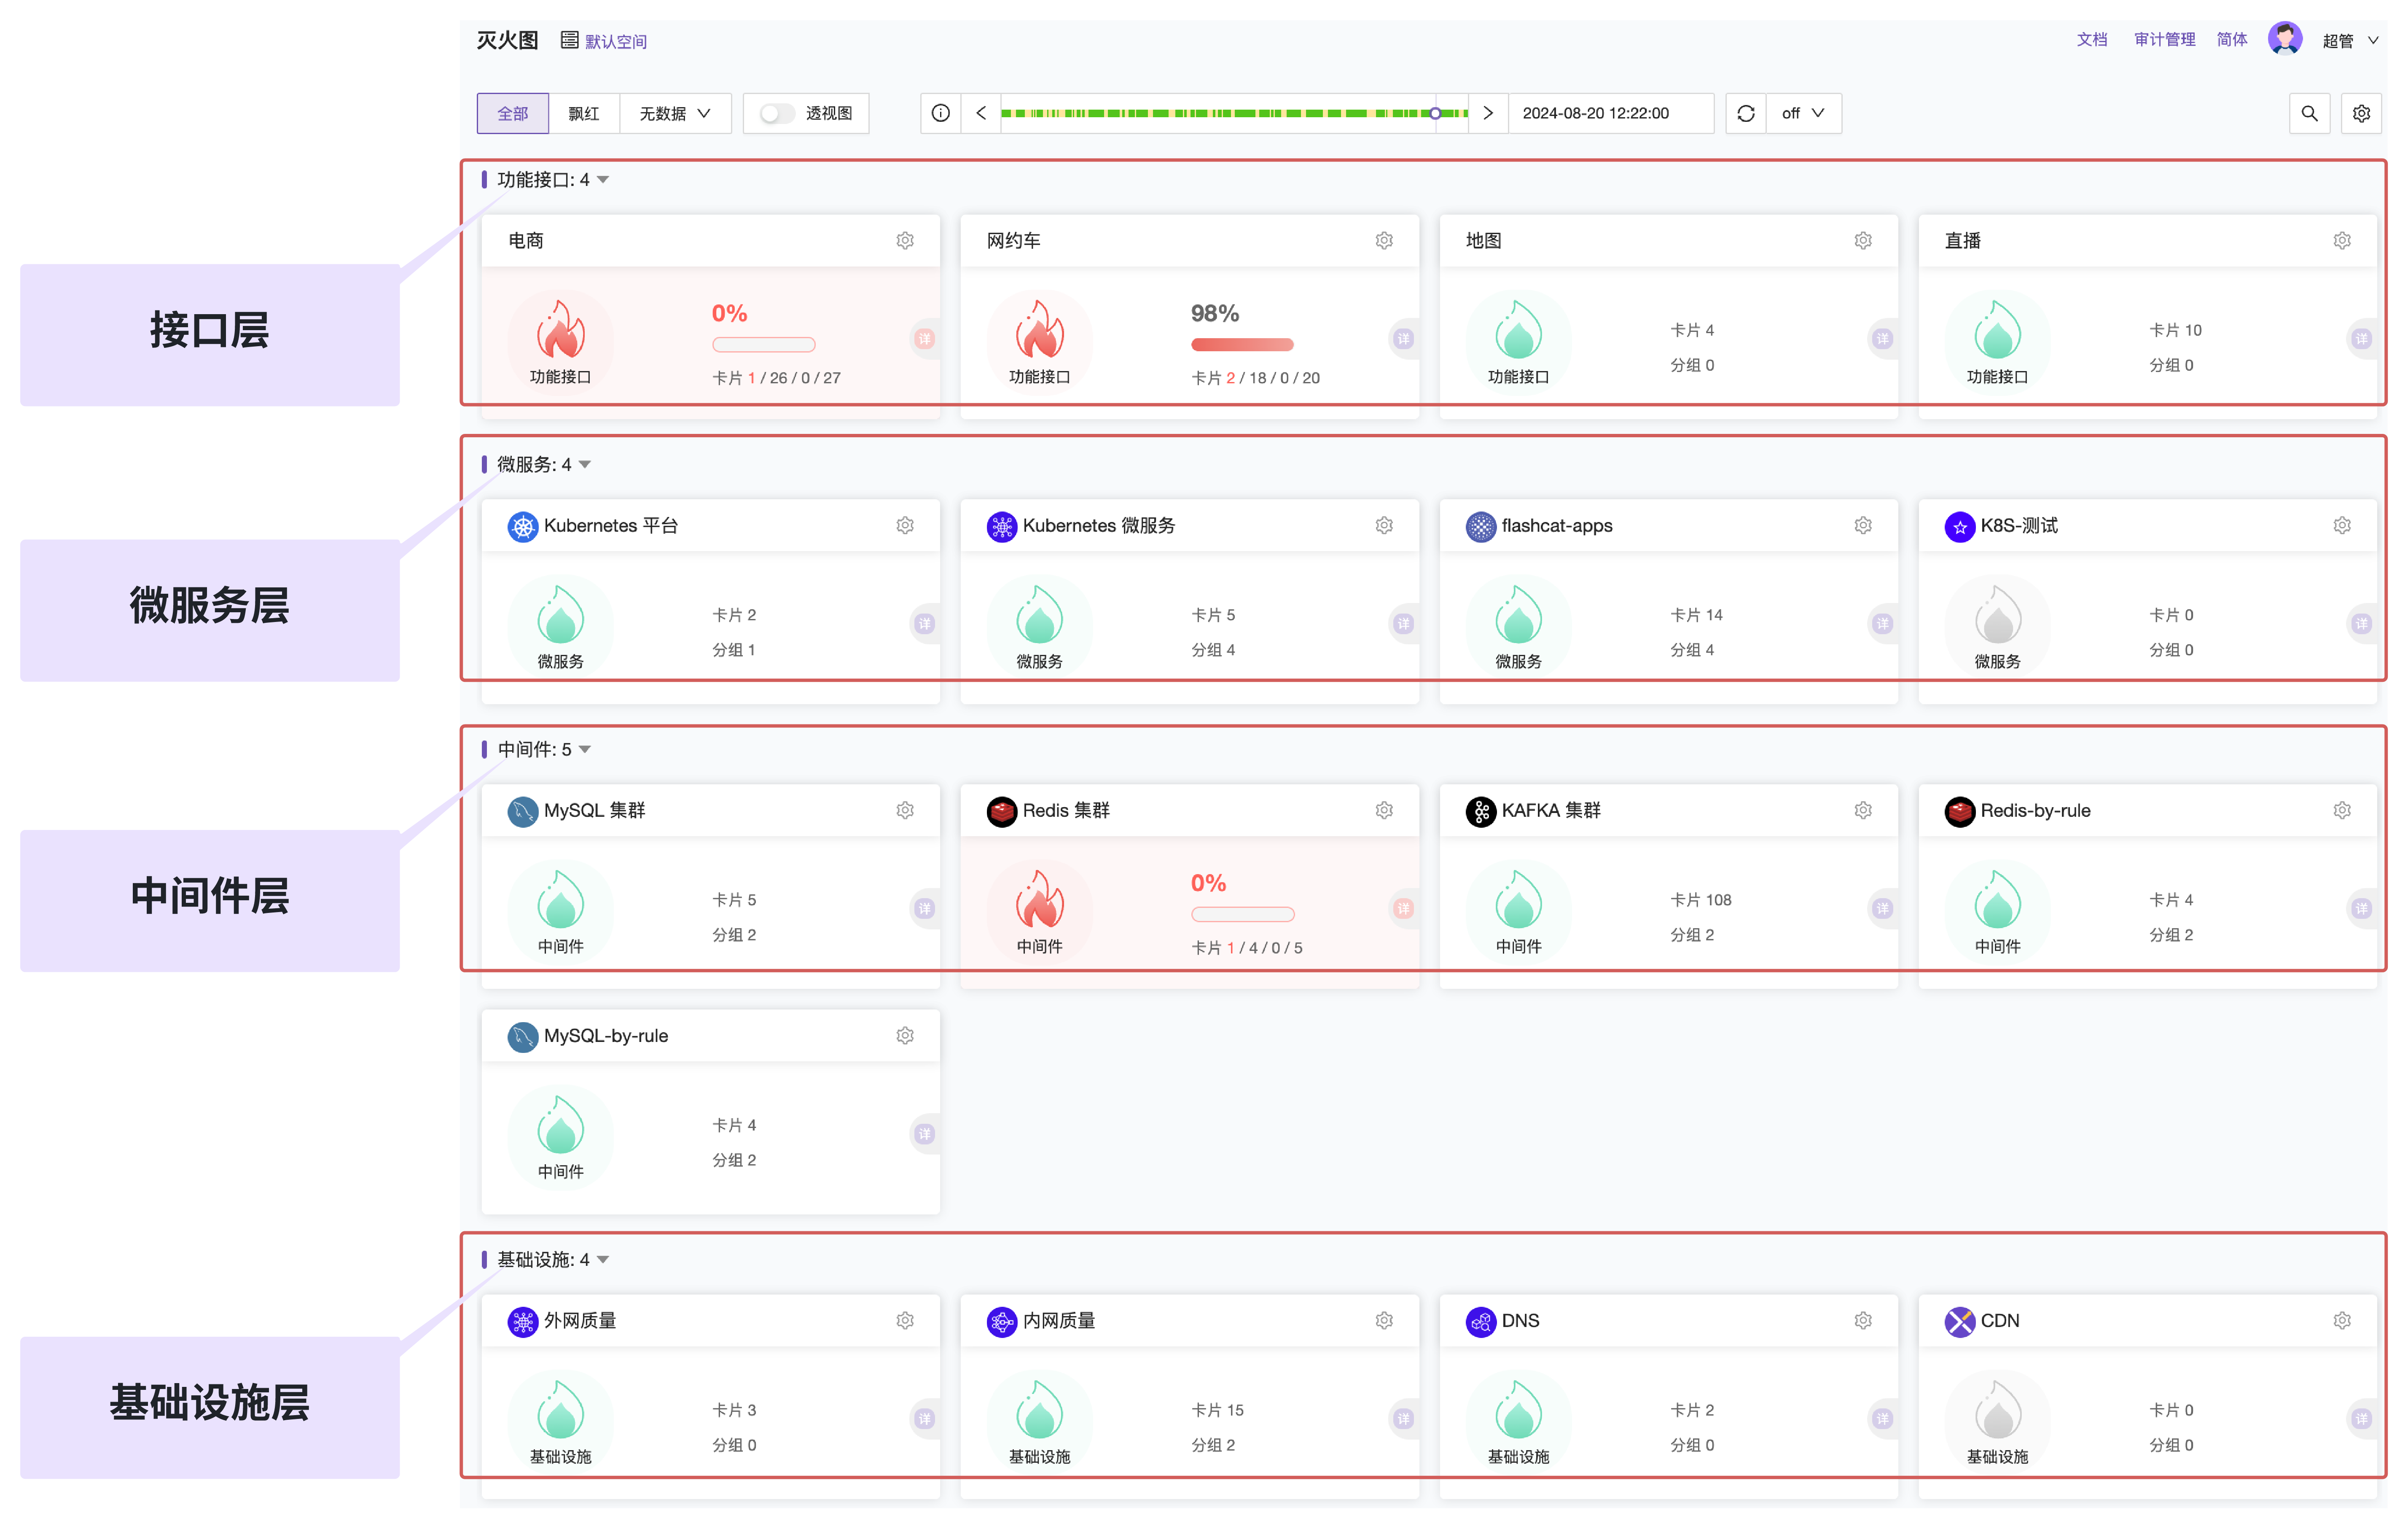This screenshot has height=1529, width=2408.
Task: Click the timeline slider handle
Action: click(x=1435, y=114)
